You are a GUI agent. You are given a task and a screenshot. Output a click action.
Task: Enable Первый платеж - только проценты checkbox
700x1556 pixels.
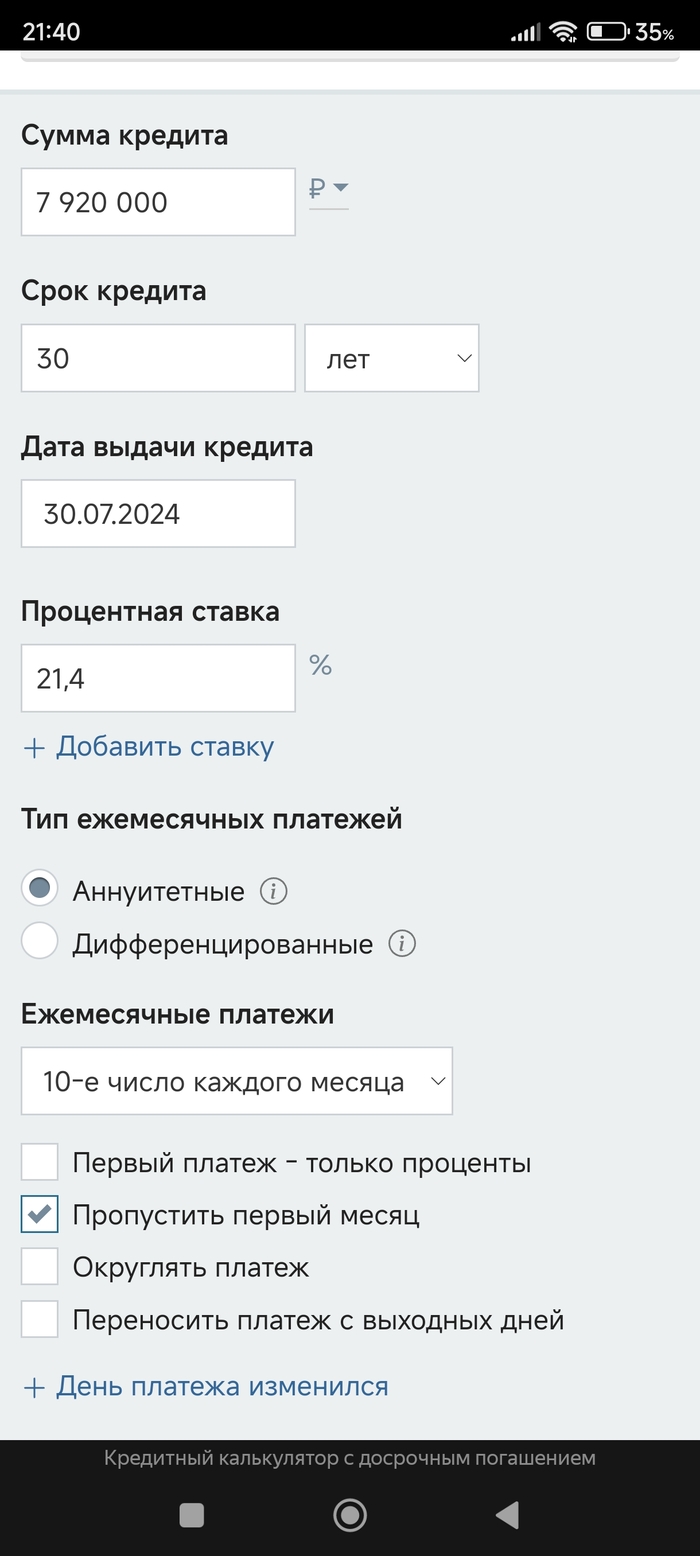40,1163
